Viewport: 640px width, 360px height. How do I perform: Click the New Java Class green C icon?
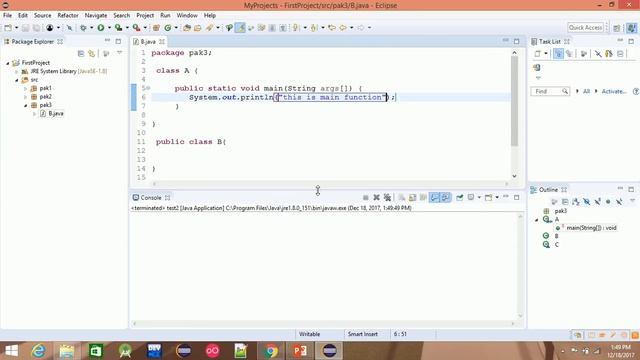coord(168,28)
